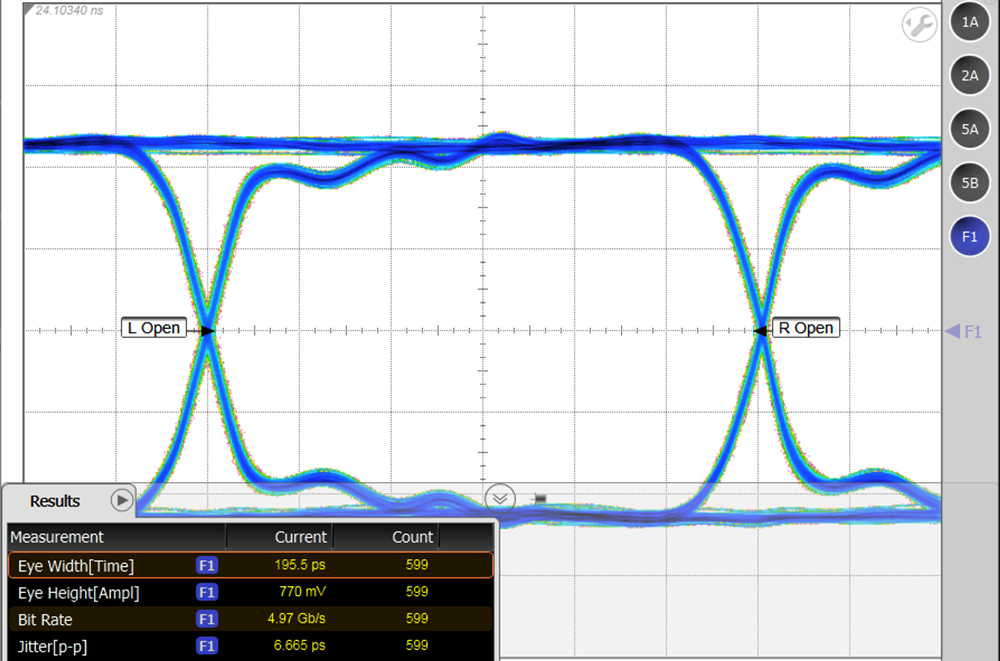1000x661 pixels.
Task: Switch to the Results tab
Action: click(x=55, y=501)
